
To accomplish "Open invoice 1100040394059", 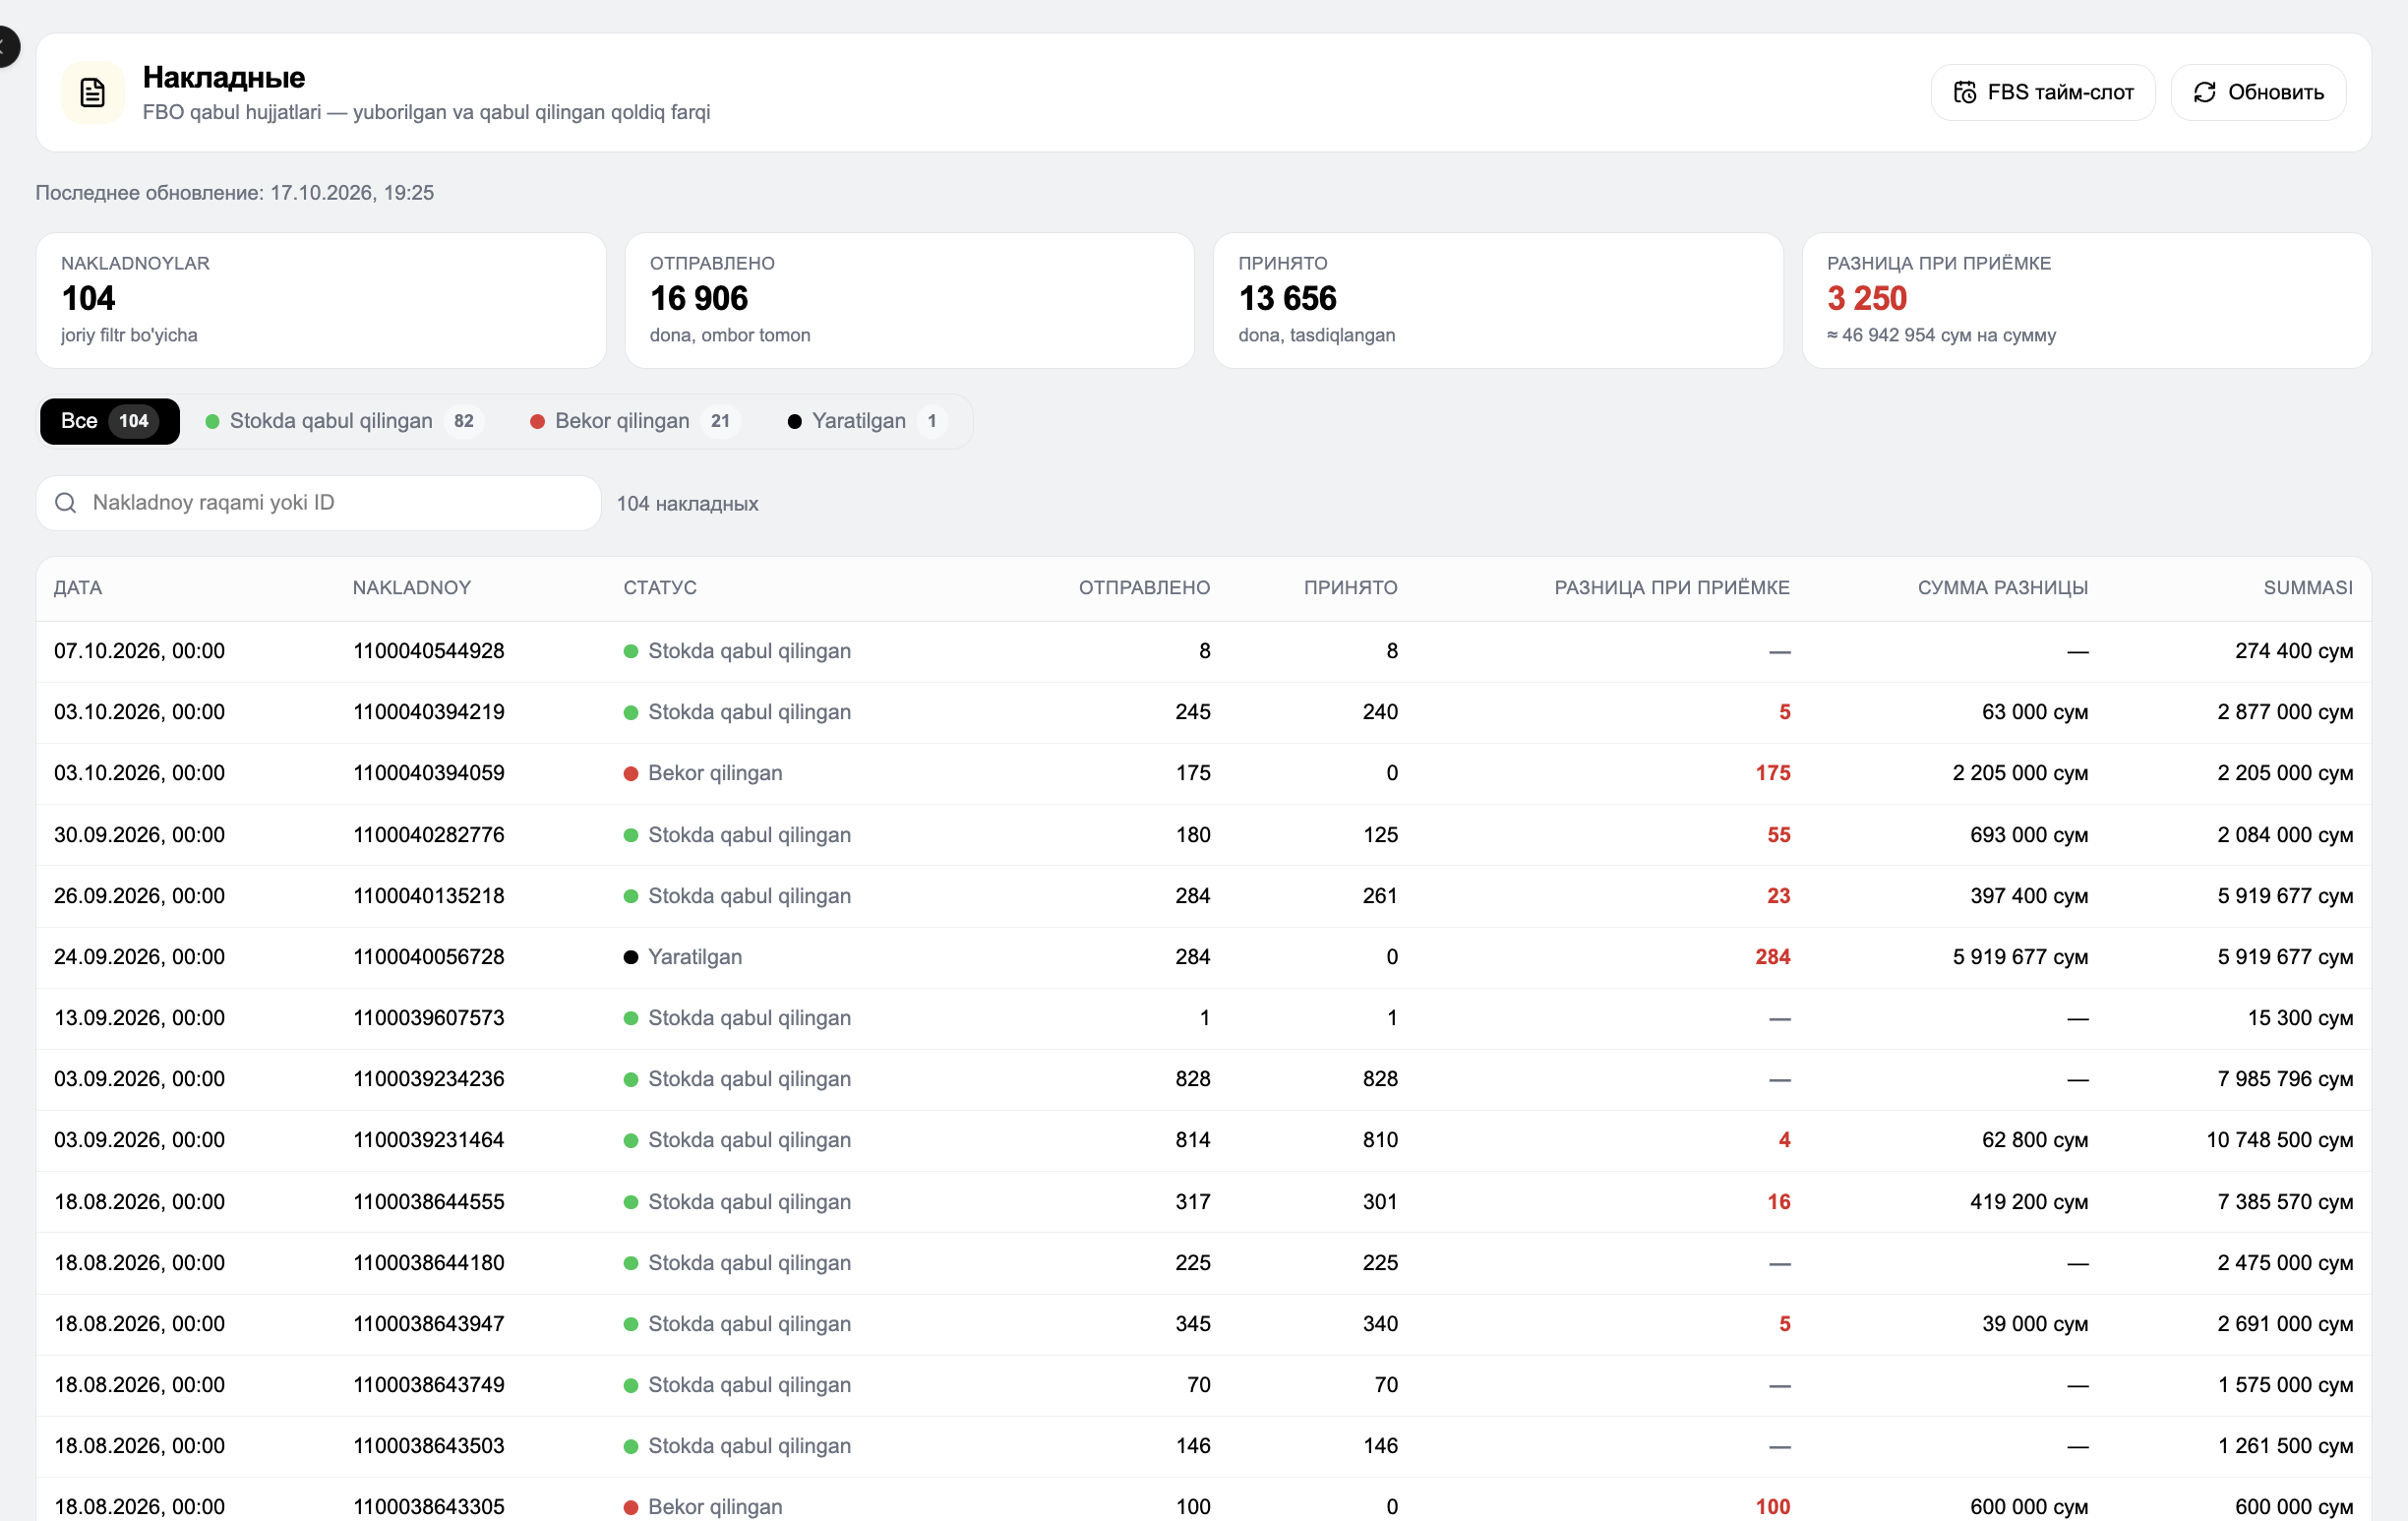I will point(429,773).
